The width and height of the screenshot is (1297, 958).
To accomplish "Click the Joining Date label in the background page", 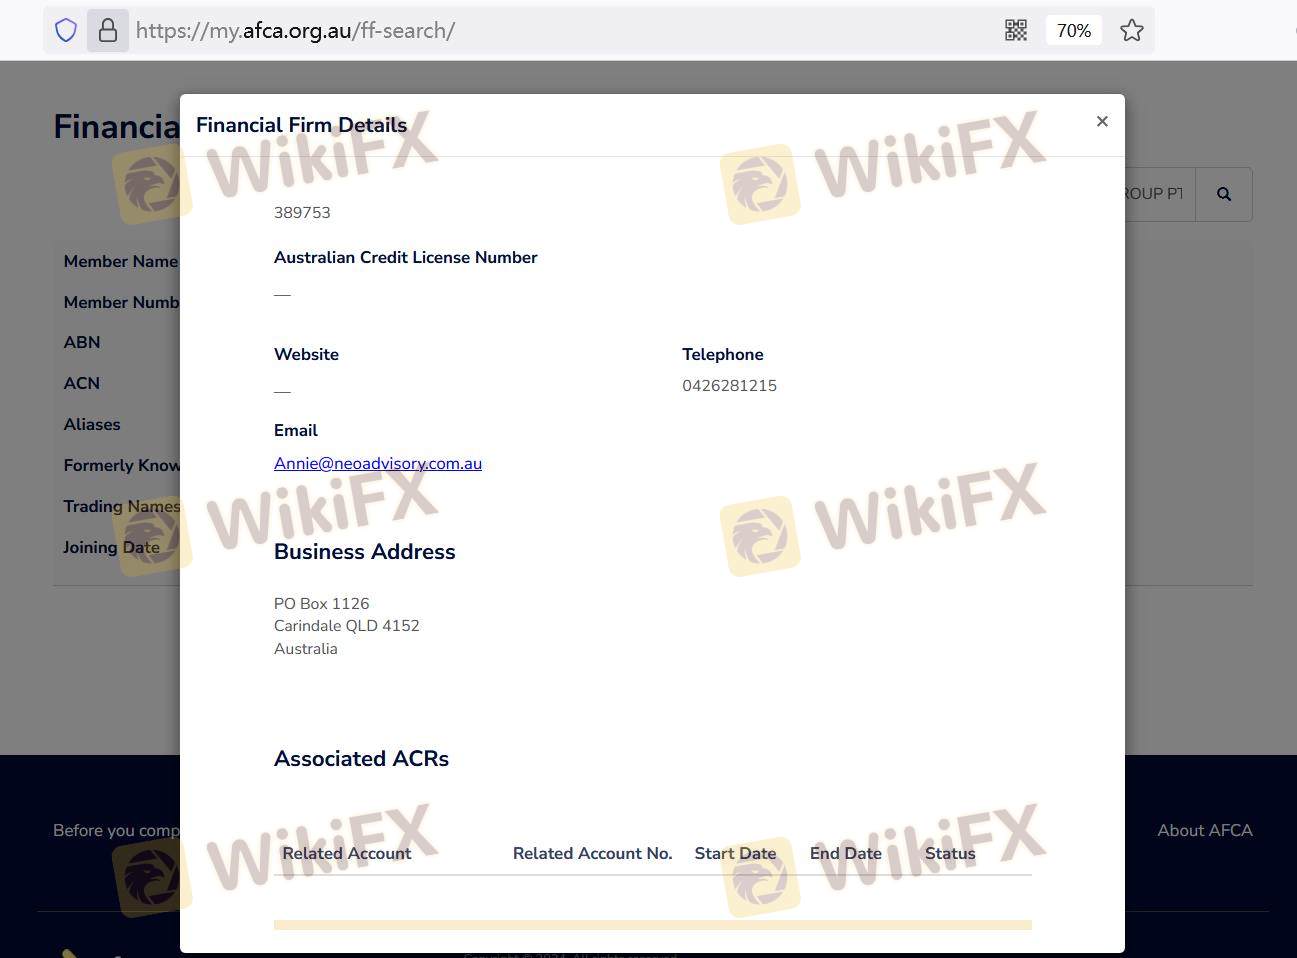I will [111, 547].
